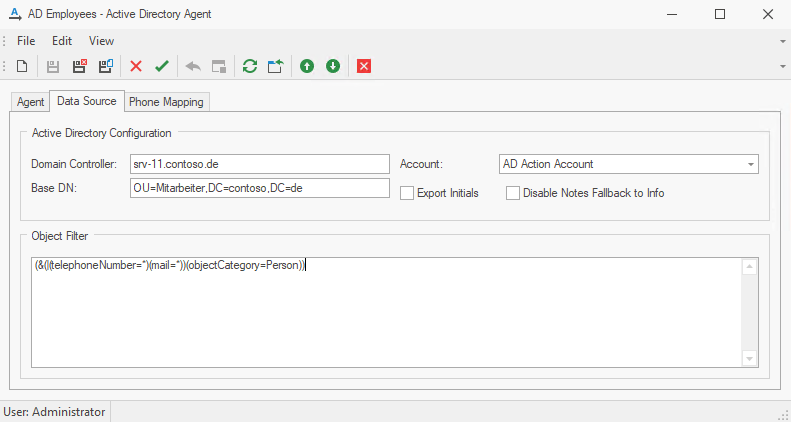Select the Data Source tab
791x422 pixels.
coord(87,101)
